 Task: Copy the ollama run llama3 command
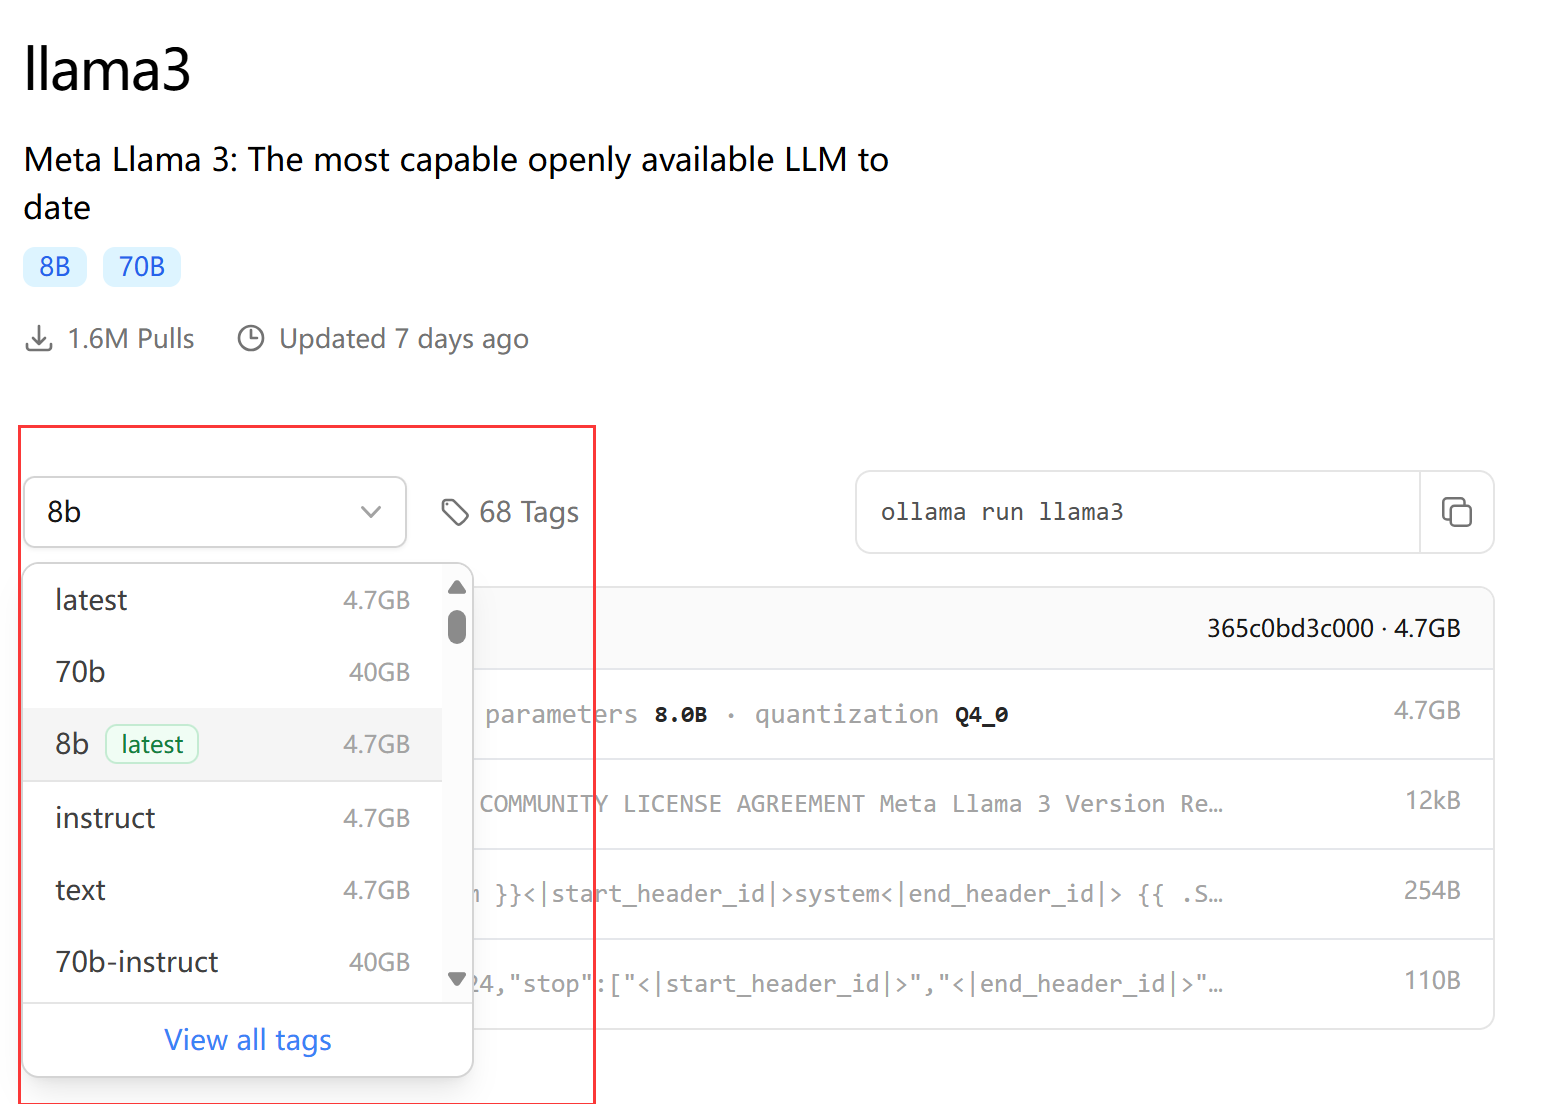pyautogui.click(x=1456, y=512)
